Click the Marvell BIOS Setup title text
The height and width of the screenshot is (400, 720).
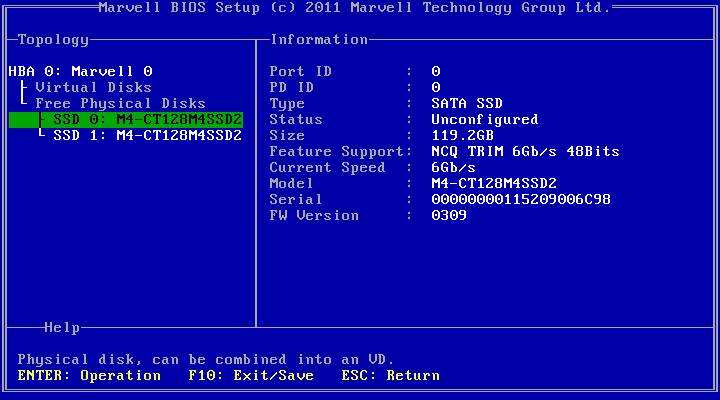coord(355,8)
